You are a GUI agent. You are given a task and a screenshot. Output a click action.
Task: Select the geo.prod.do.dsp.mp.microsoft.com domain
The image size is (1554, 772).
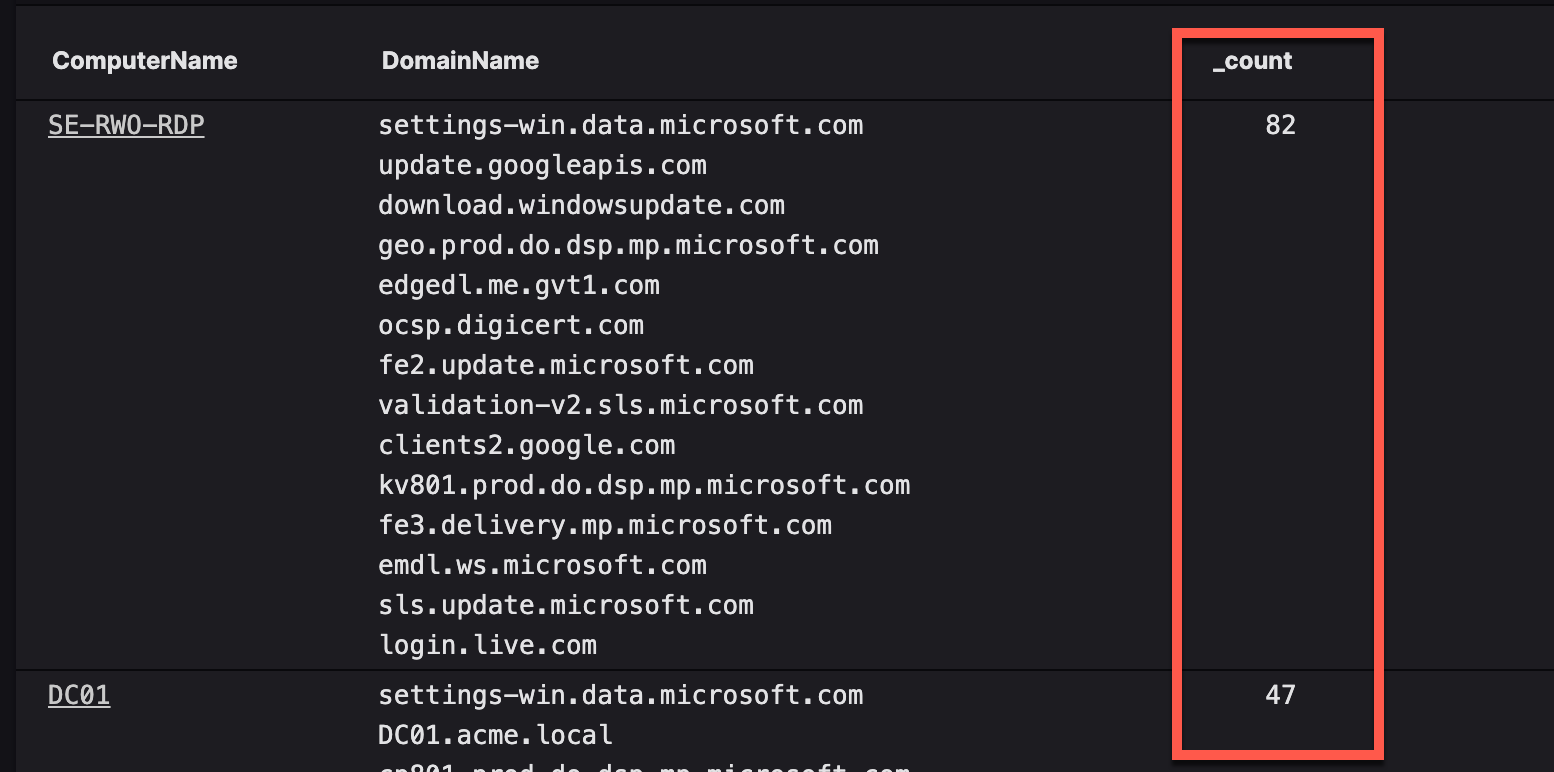click(628, 245)
